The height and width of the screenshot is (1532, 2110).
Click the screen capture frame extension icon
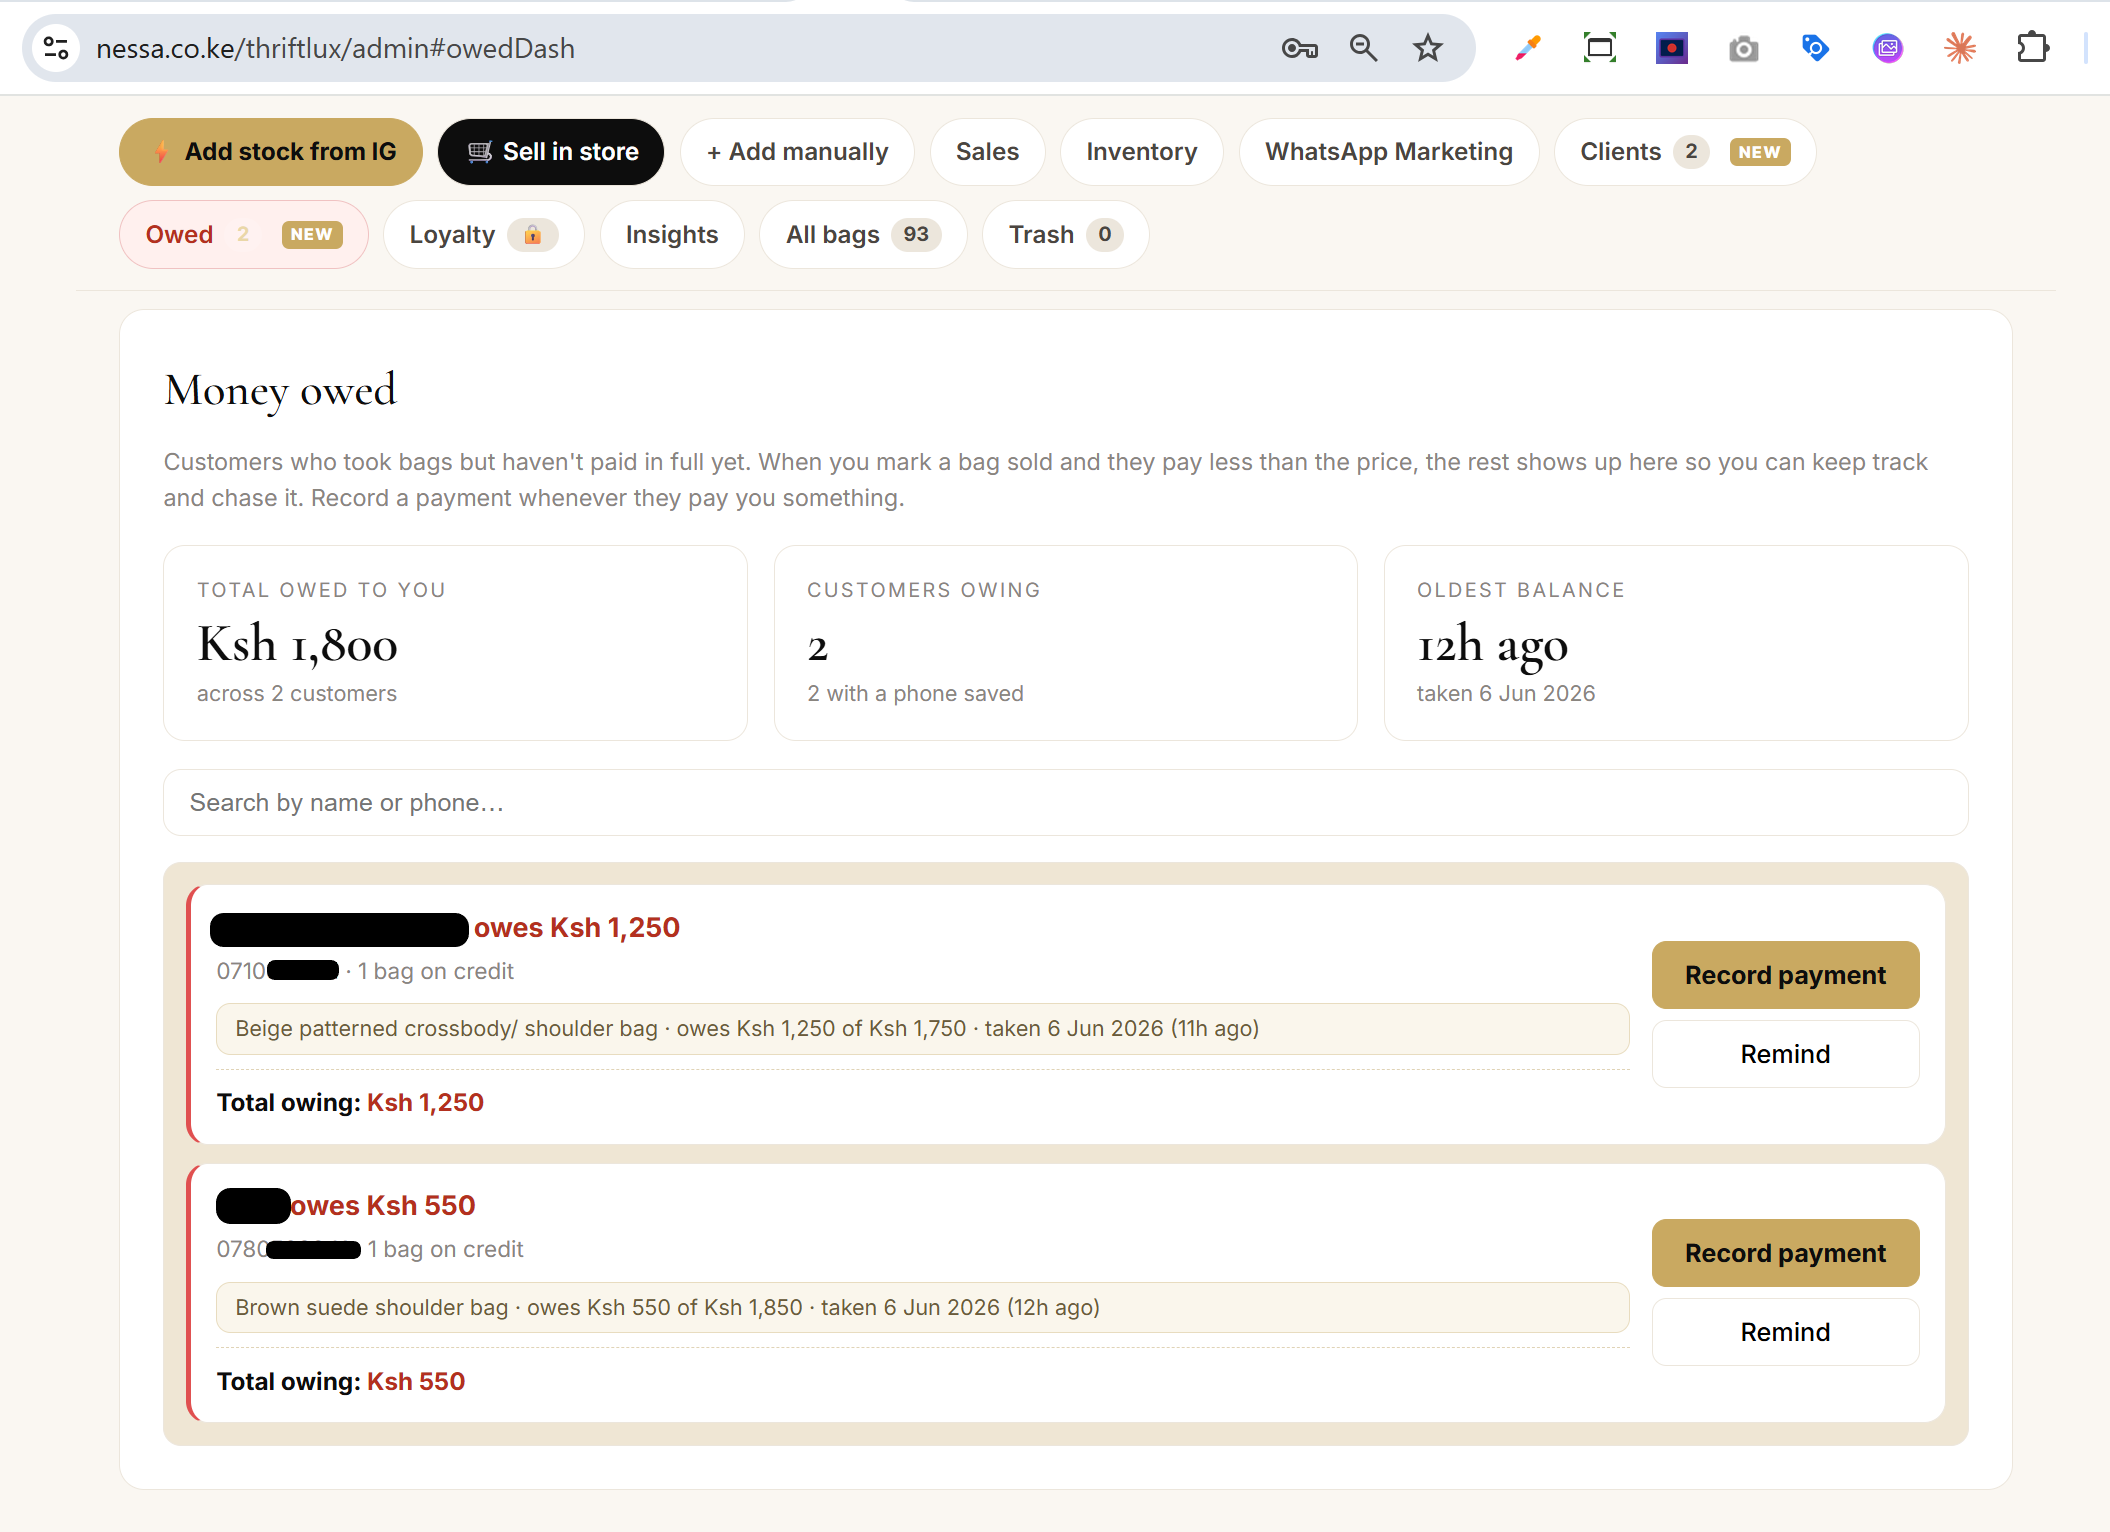pos(1600,48)
